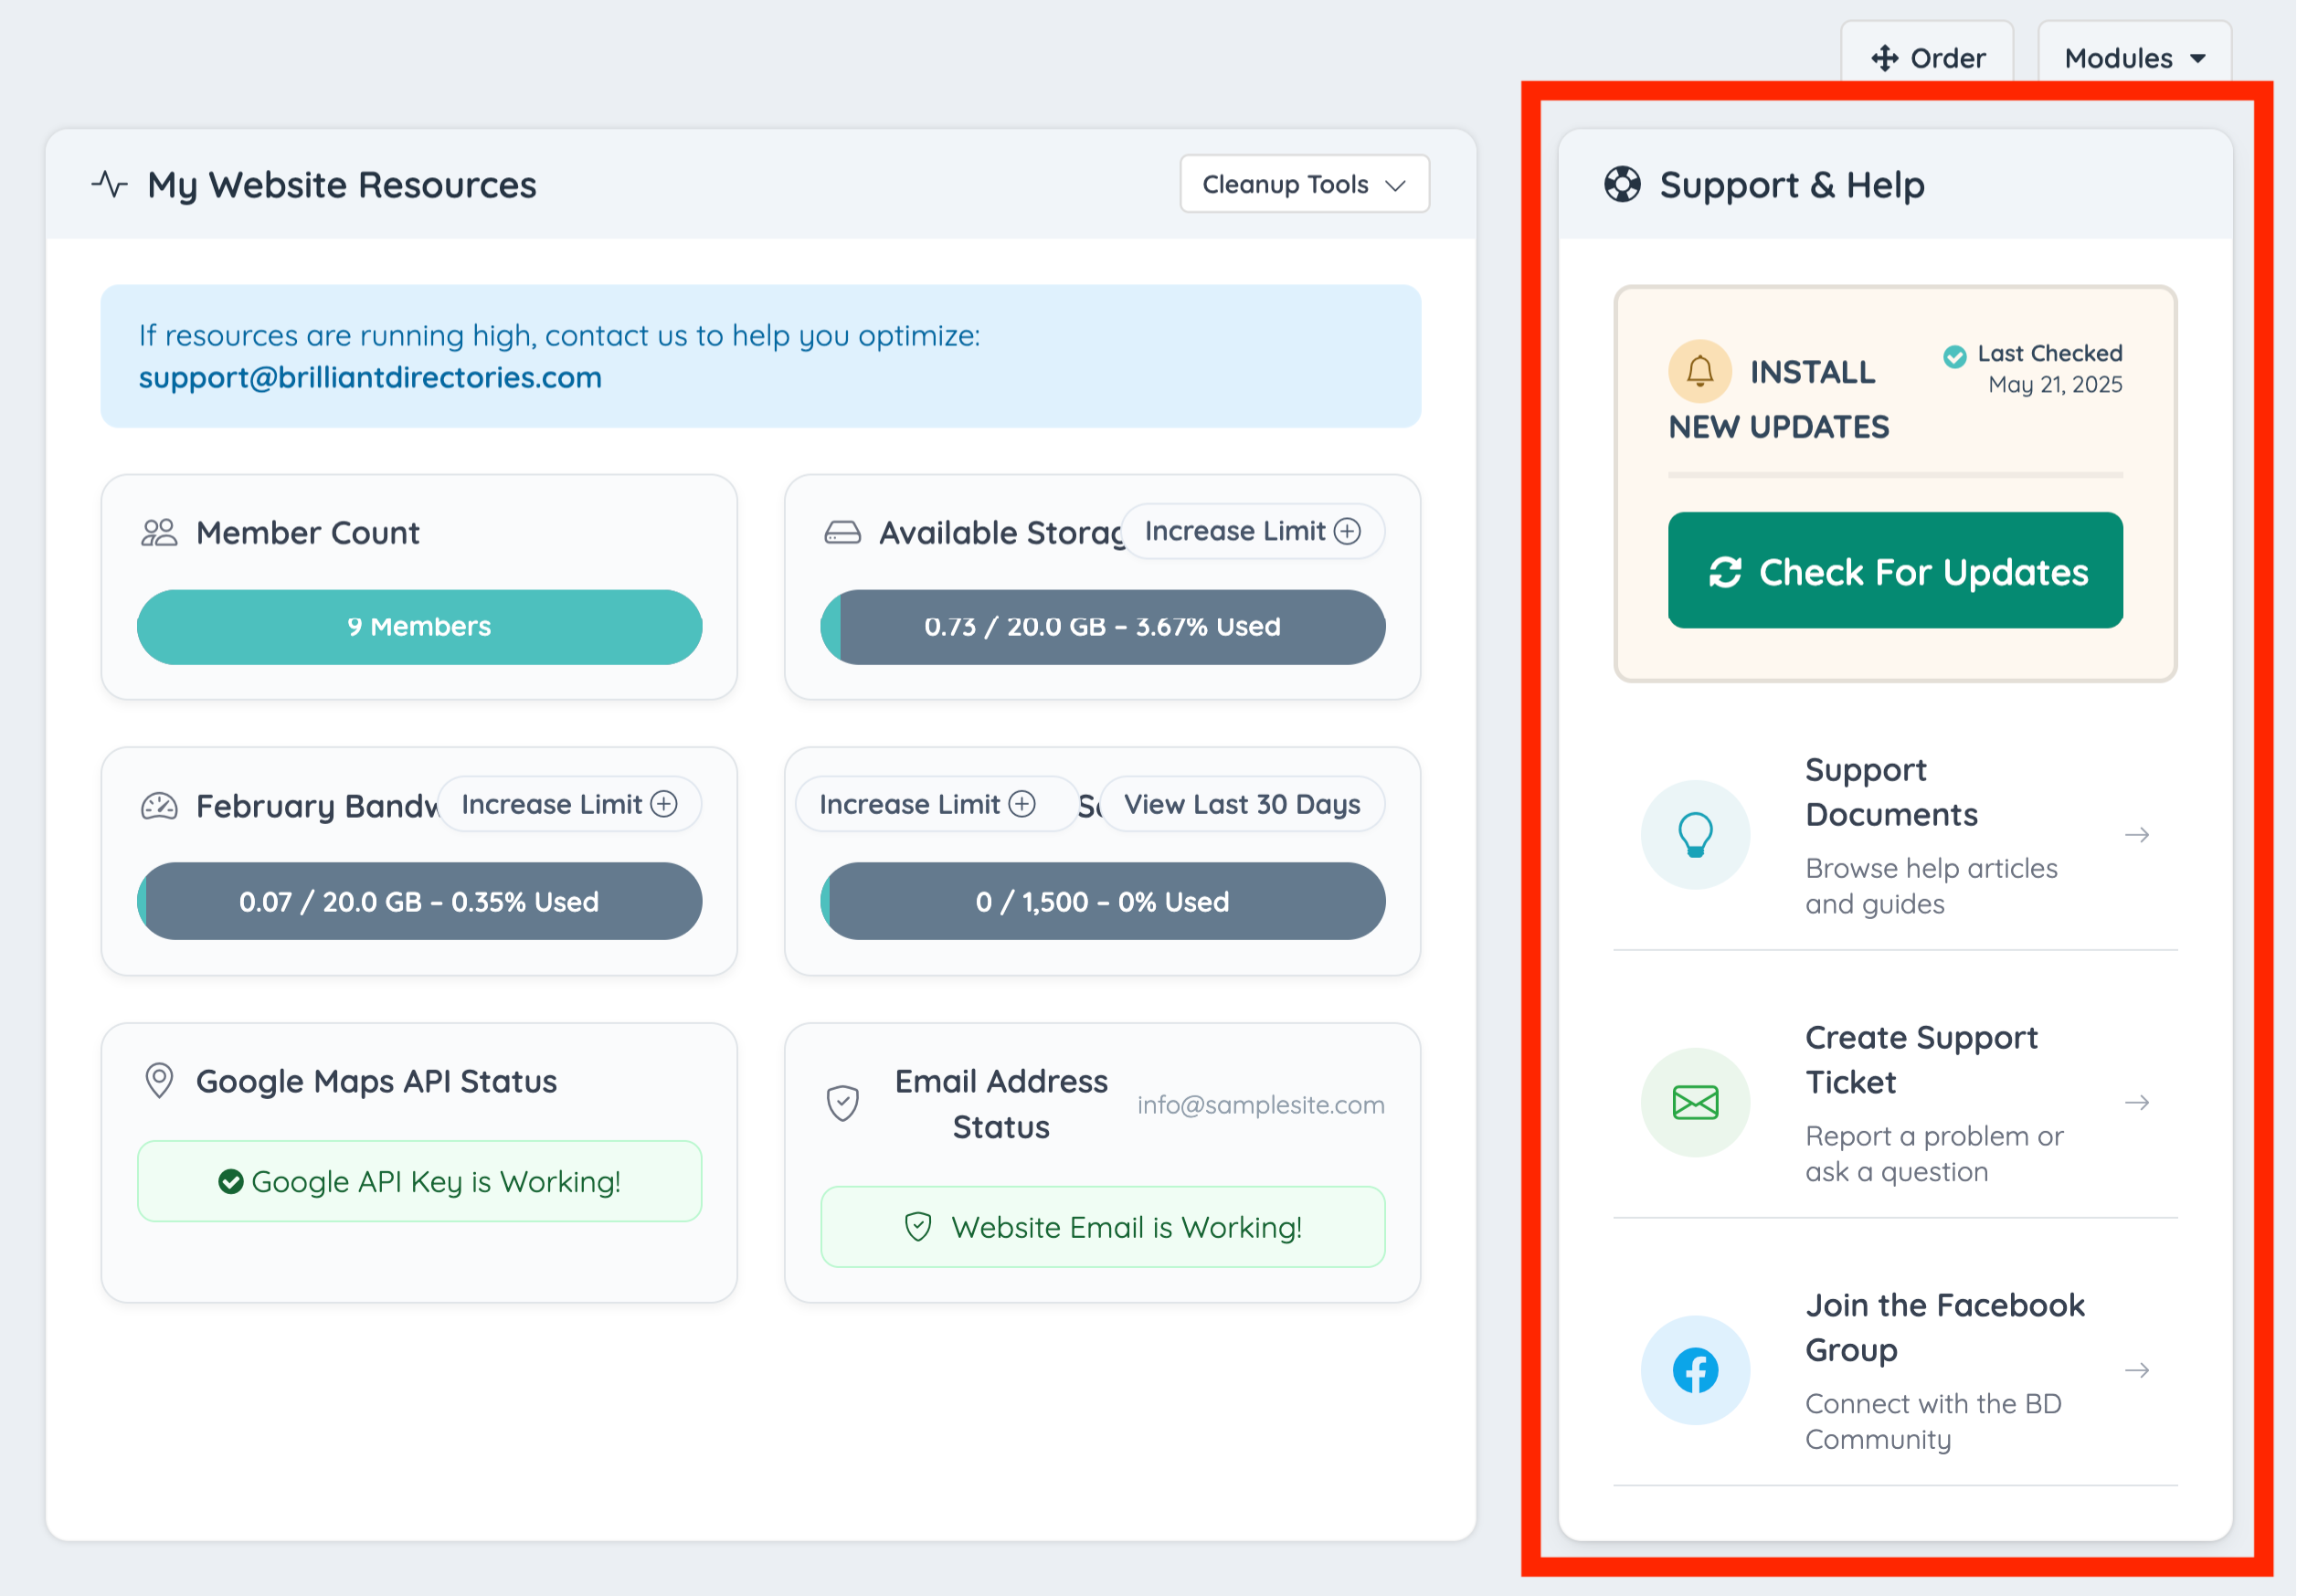Click the members icon beside Member Count
This screenshot has height=1596, width=2297.
[159, 532]
